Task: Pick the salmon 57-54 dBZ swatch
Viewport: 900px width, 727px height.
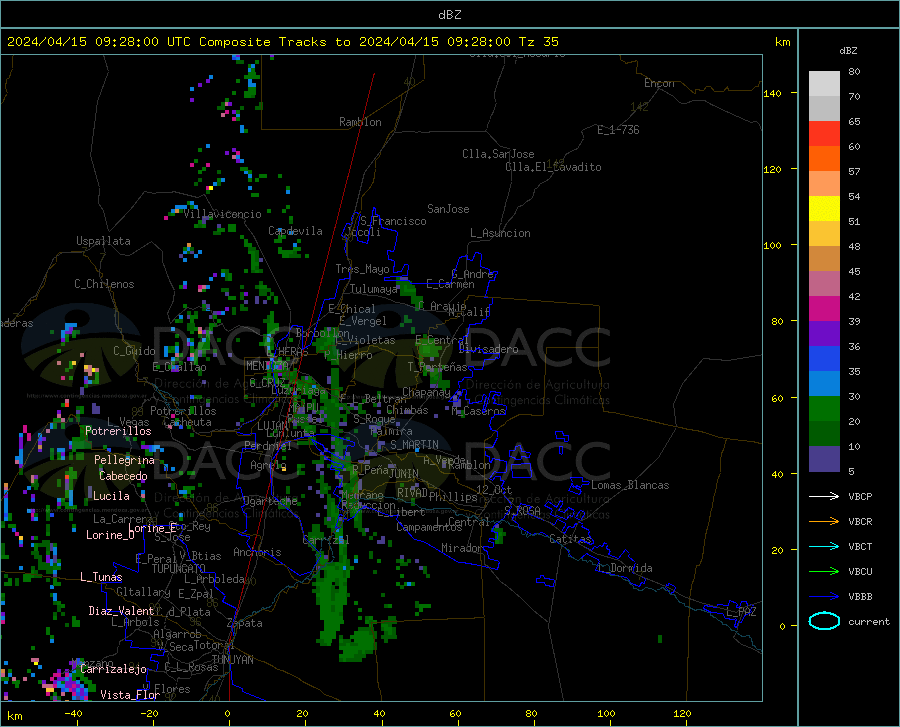Action: pos(824,184)
